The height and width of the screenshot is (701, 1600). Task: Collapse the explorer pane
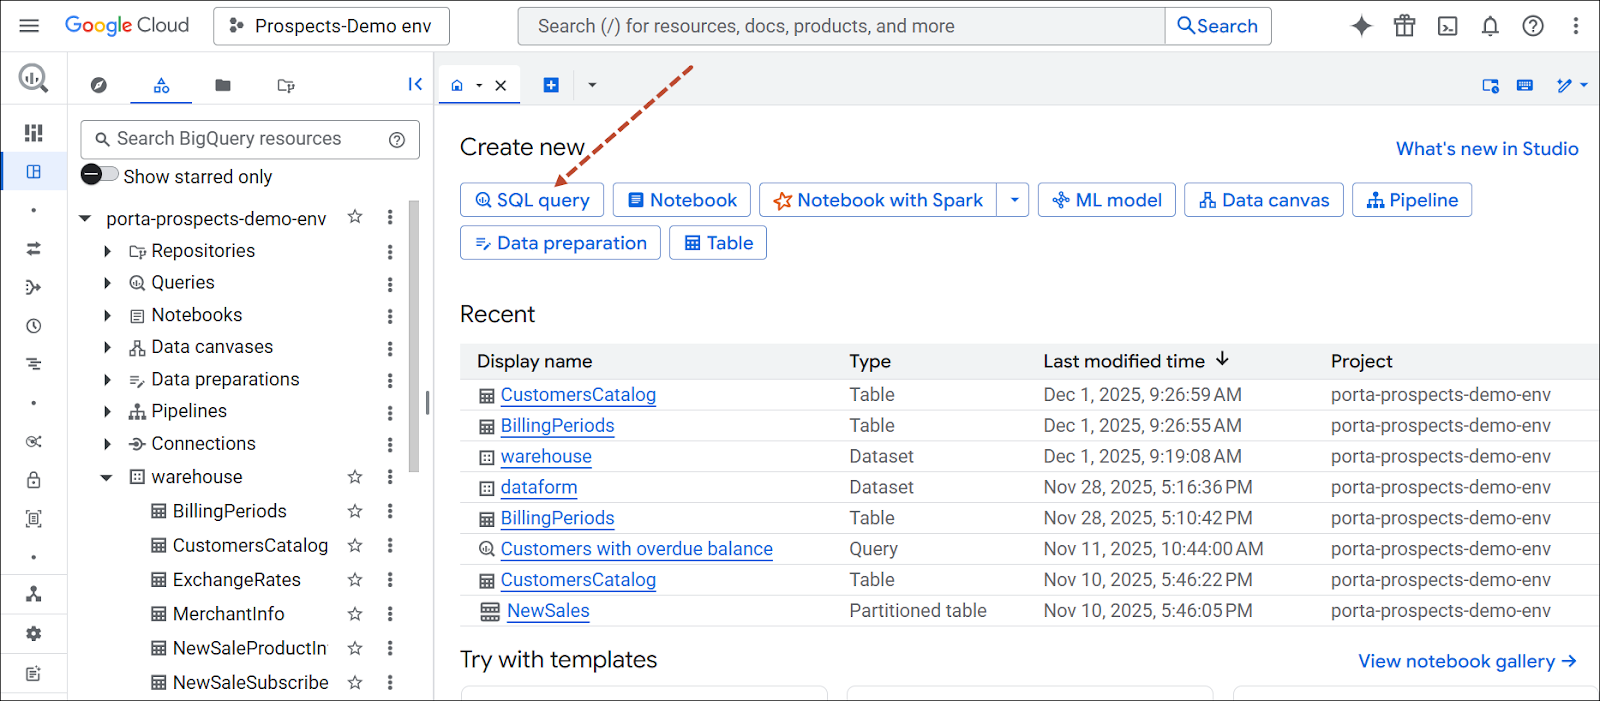415,84
